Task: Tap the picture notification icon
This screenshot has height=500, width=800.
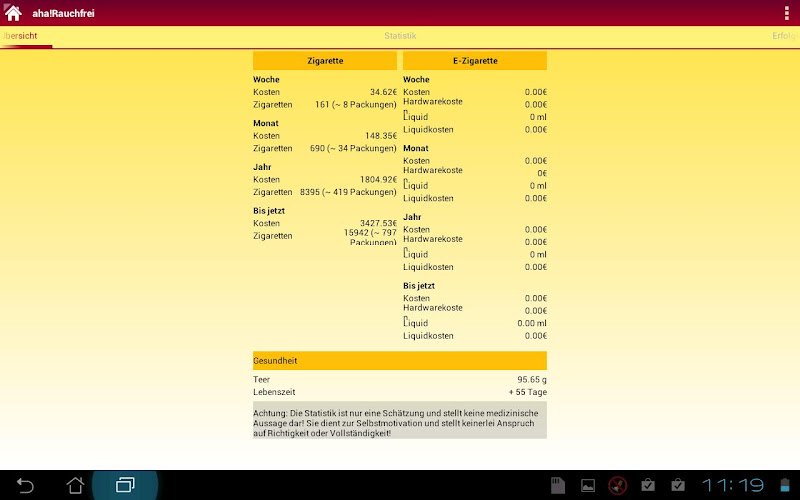Action: [588, 486]
